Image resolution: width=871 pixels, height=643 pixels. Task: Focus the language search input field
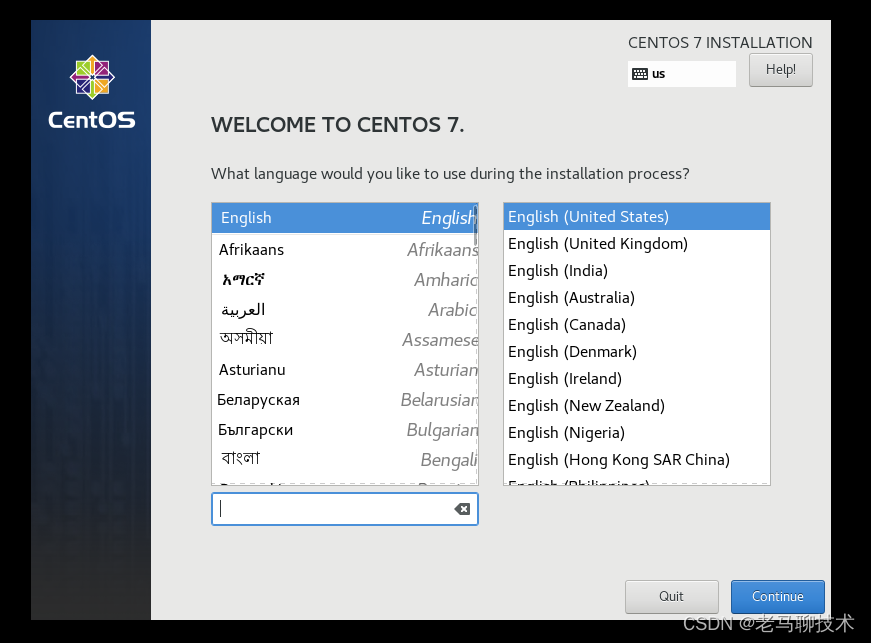[344, 509]
